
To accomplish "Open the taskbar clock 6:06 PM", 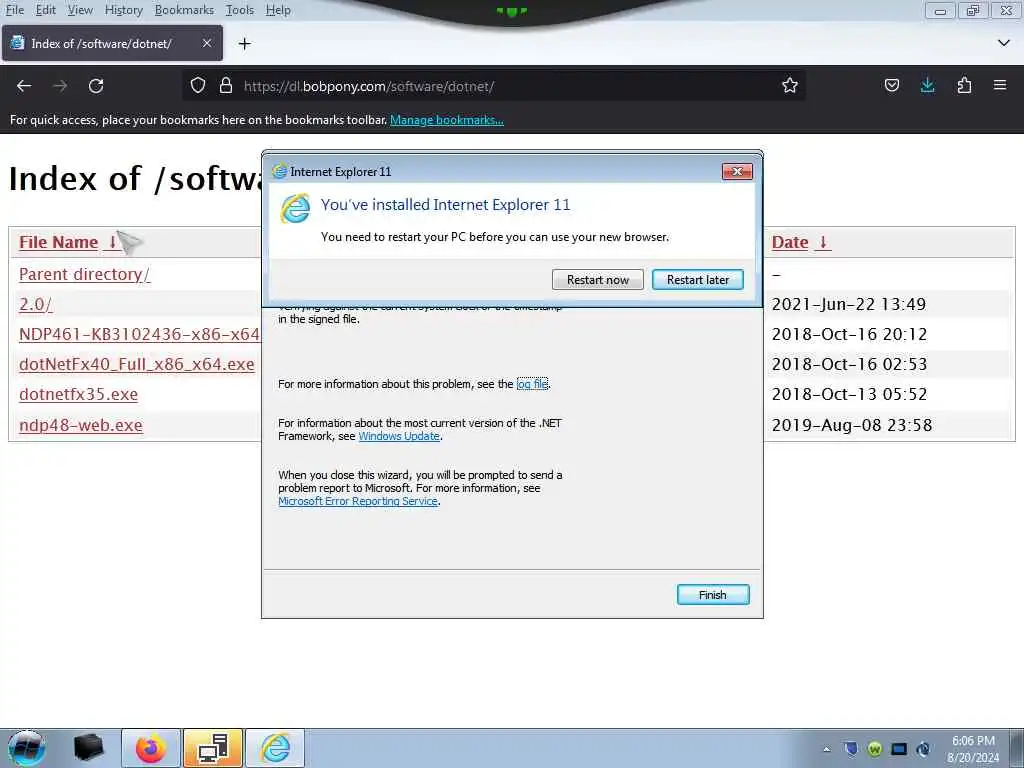I will click(973, 749).
